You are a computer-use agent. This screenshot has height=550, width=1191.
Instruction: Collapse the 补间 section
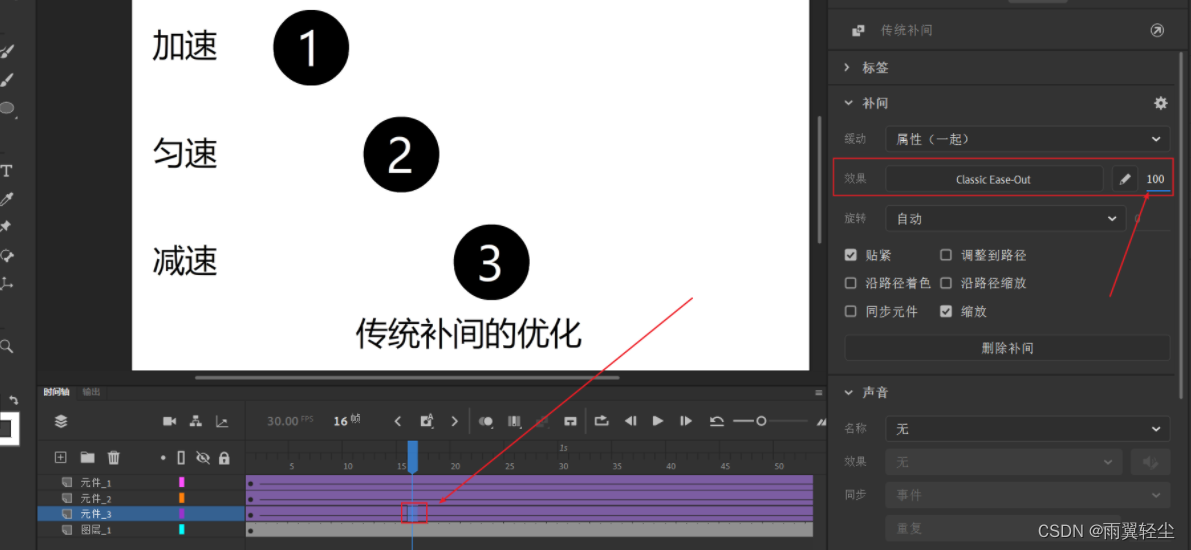tap(848, 103)
